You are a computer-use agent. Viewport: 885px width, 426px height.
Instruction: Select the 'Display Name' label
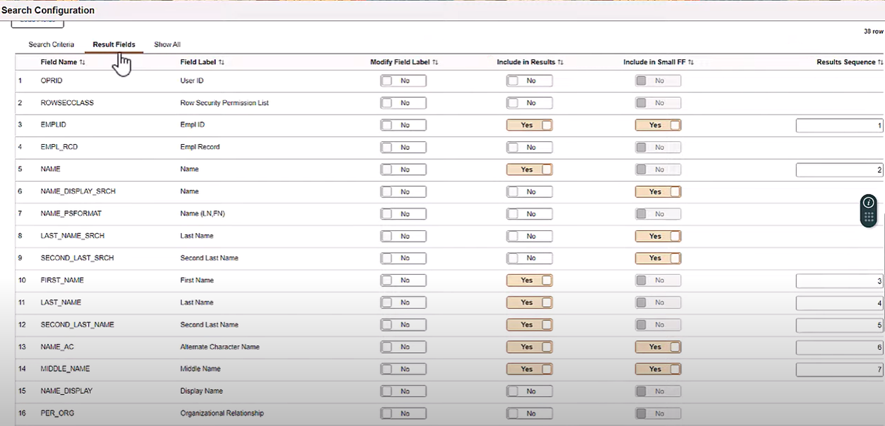pyautogui.click(x=201, y=391)
